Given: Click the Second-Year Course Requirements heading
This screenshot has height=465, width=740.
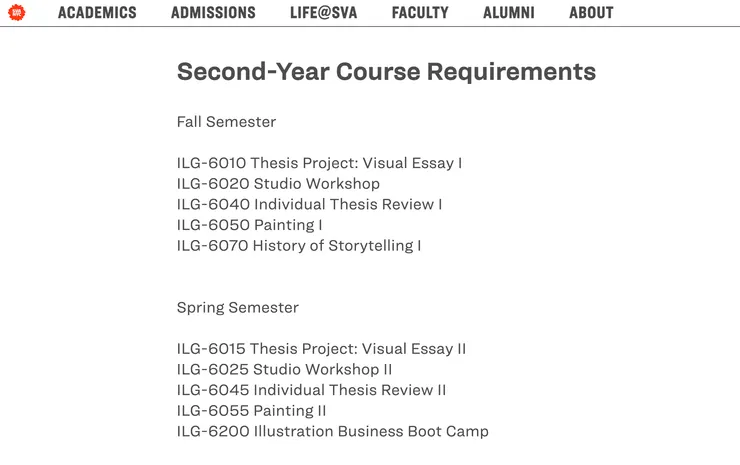Looking at the screenshot, I should [x=386, y=72].
